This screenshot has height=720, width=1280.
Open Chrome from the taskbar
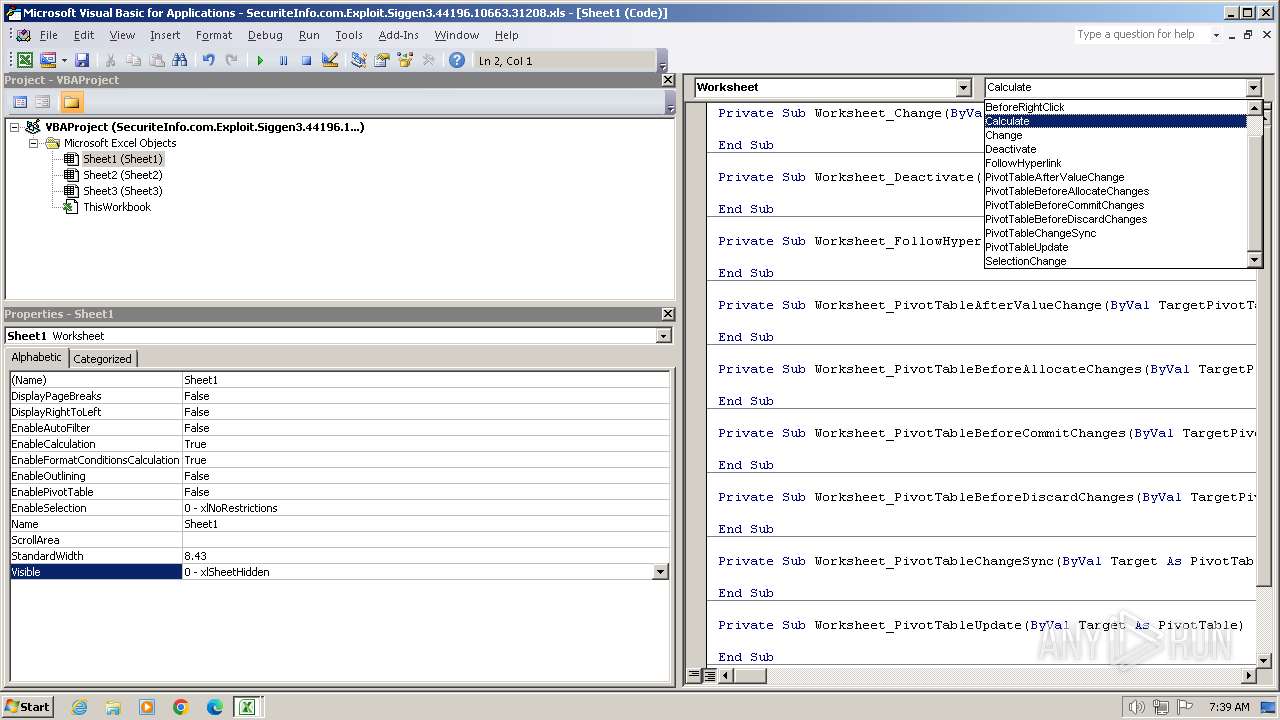pos(181,707)
